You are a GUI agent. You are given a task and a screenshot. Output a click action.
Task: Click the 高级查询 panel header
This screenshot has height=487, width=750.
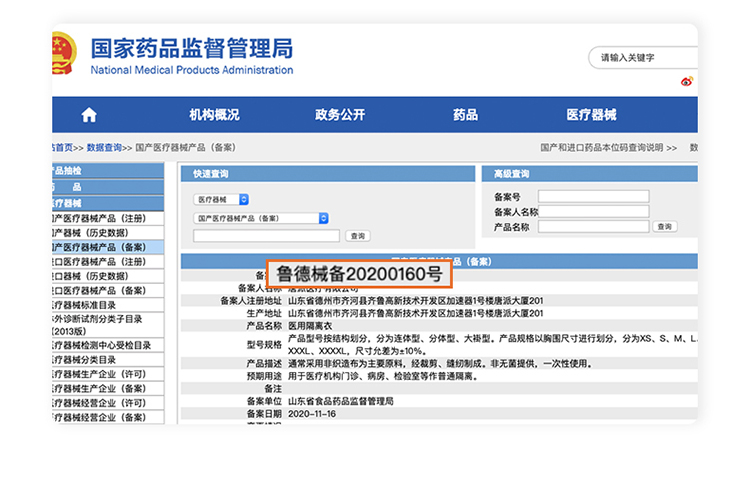point(590,174)
